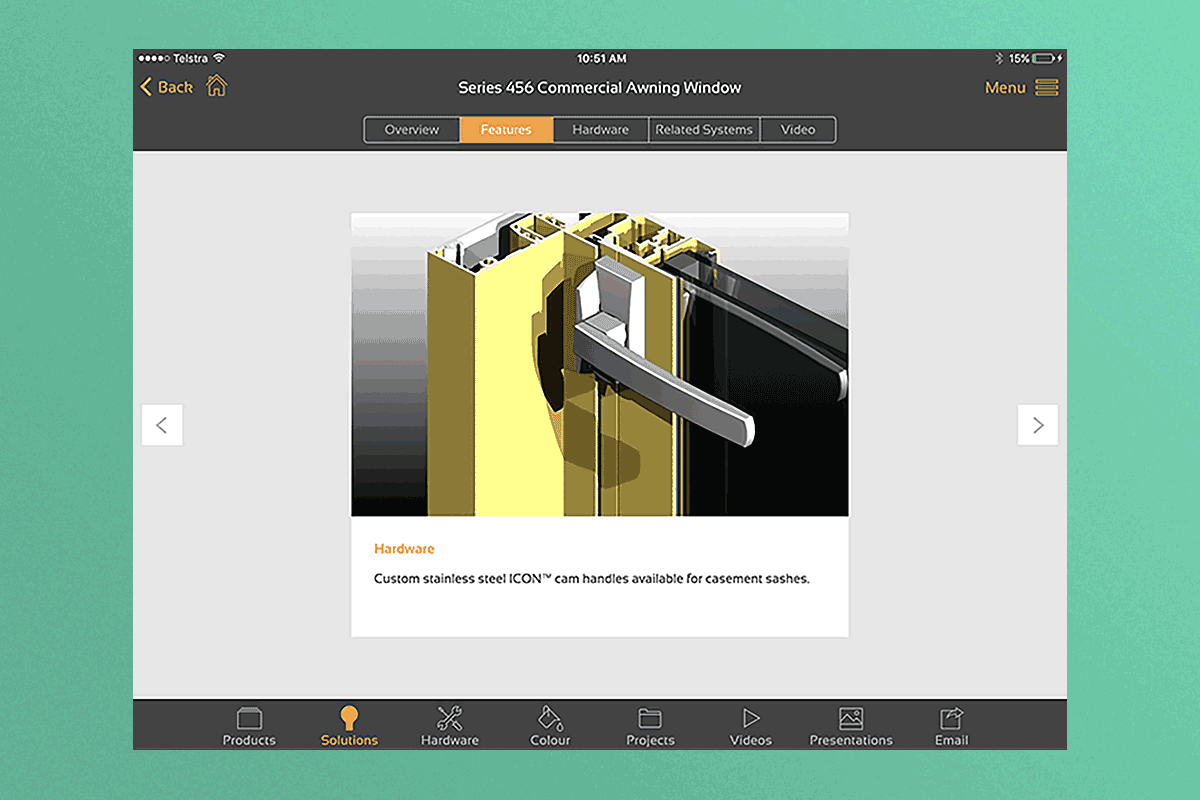Tap the Home icon in header
This screenshot has width=1200, height=800.
217,87
